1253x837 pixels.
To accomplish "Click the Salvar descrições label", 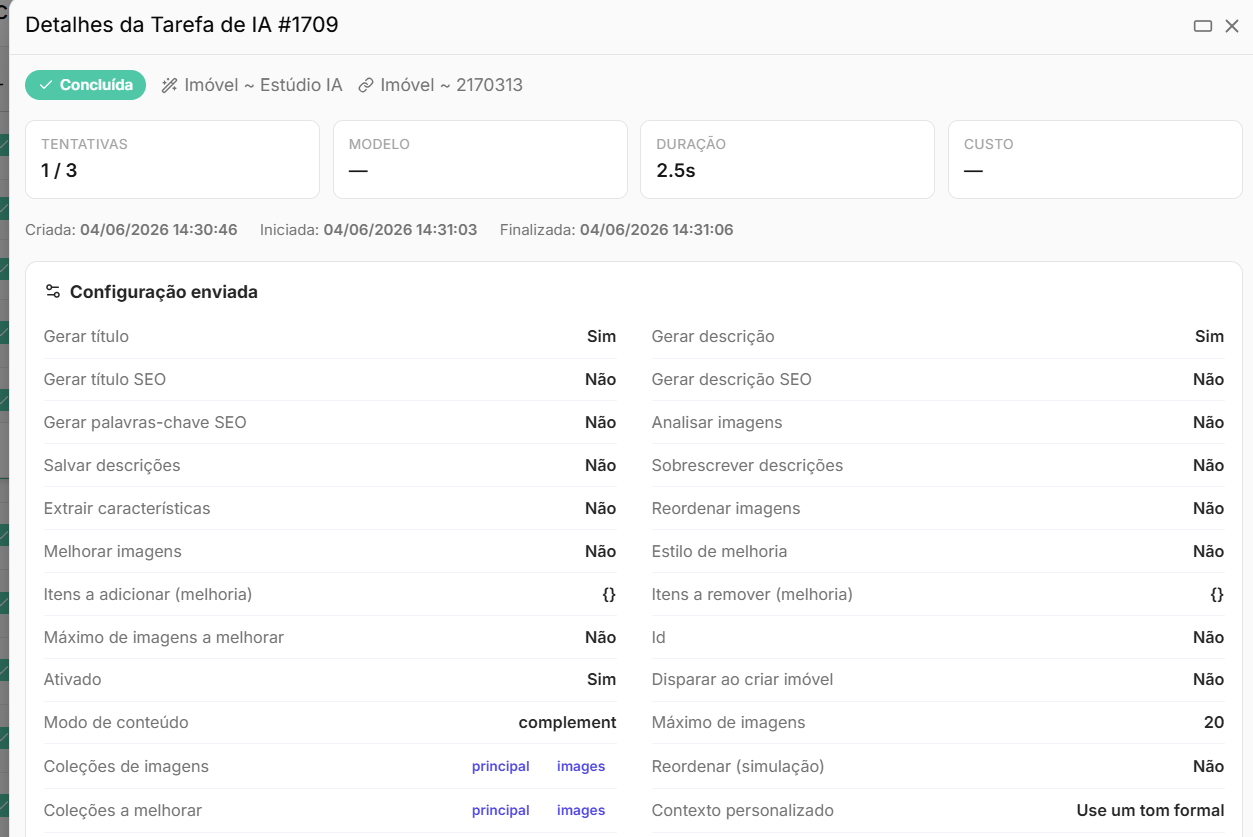I will pos(112,466).
